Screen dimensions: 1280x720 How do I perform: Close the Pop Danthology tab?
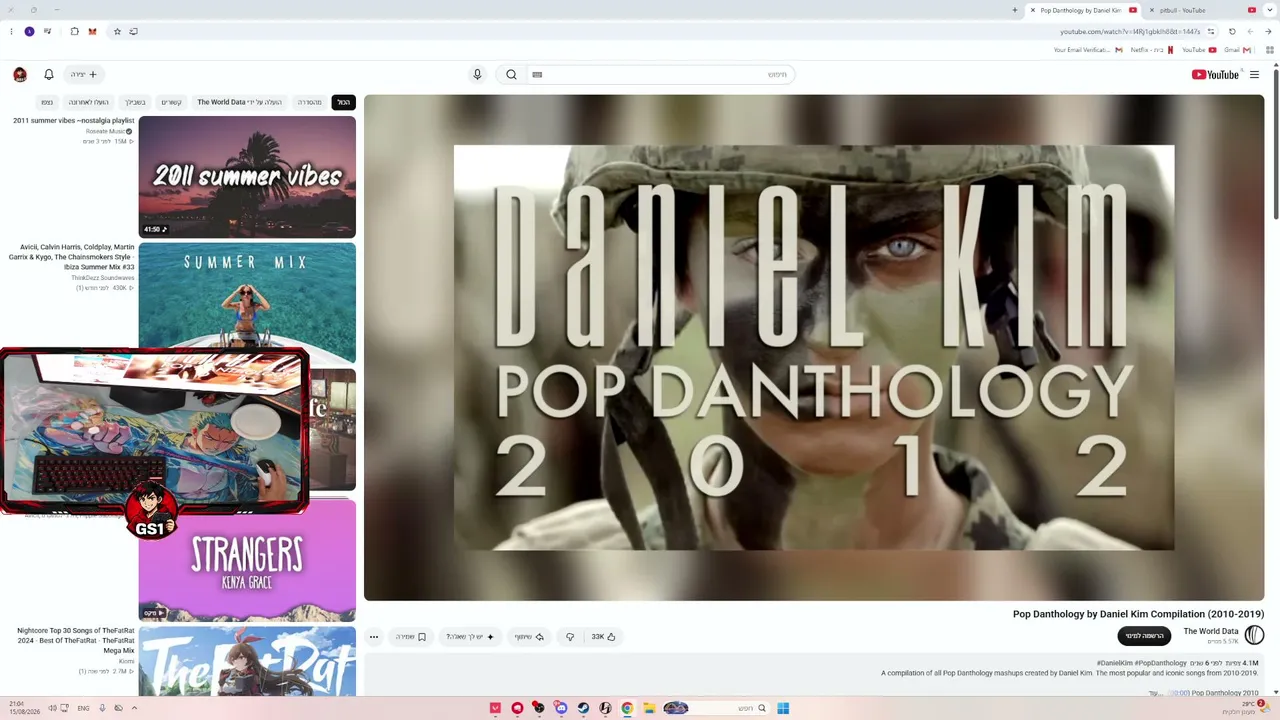point(1033,10)
